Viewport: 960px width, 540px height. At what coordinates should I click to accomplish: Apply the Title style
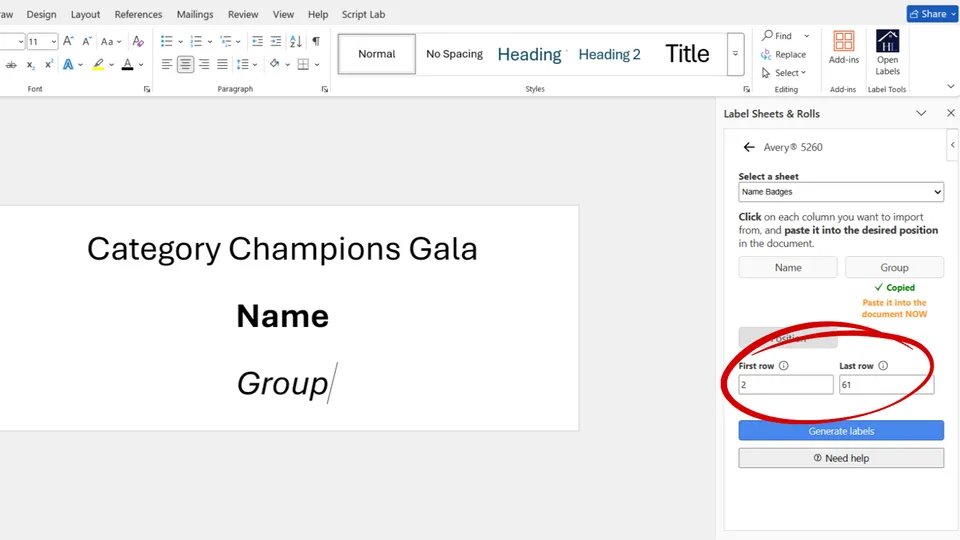[687, 54]
